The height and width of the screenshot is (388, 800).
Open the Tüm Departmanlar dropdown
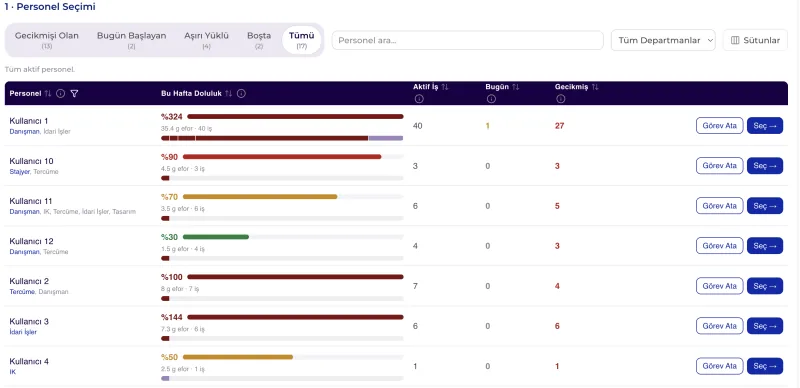click(x=663, y=40)
